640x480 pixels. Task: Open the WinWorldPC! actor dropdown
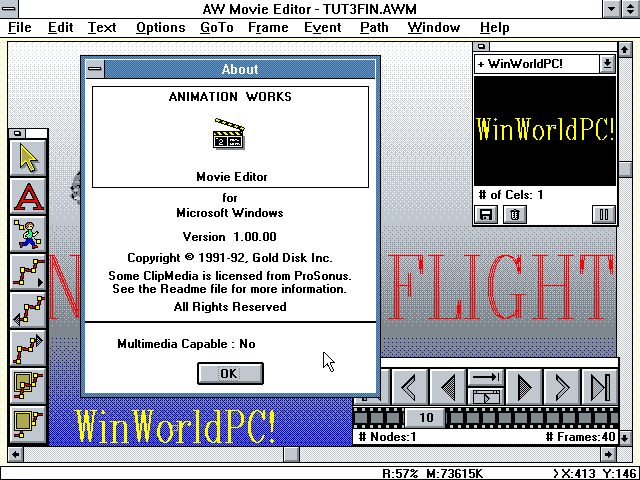(607, 64)
